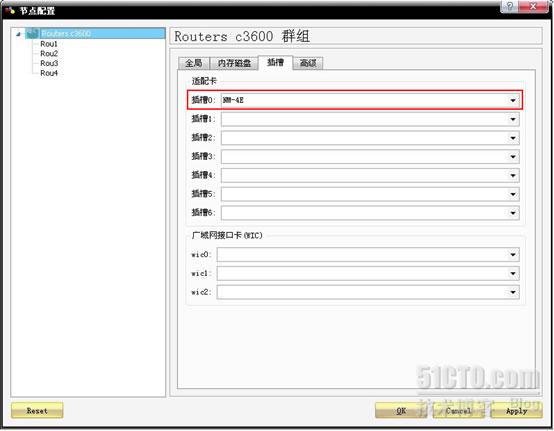
Task: Select Rou2 in the tree
Action: click(49, 54)
